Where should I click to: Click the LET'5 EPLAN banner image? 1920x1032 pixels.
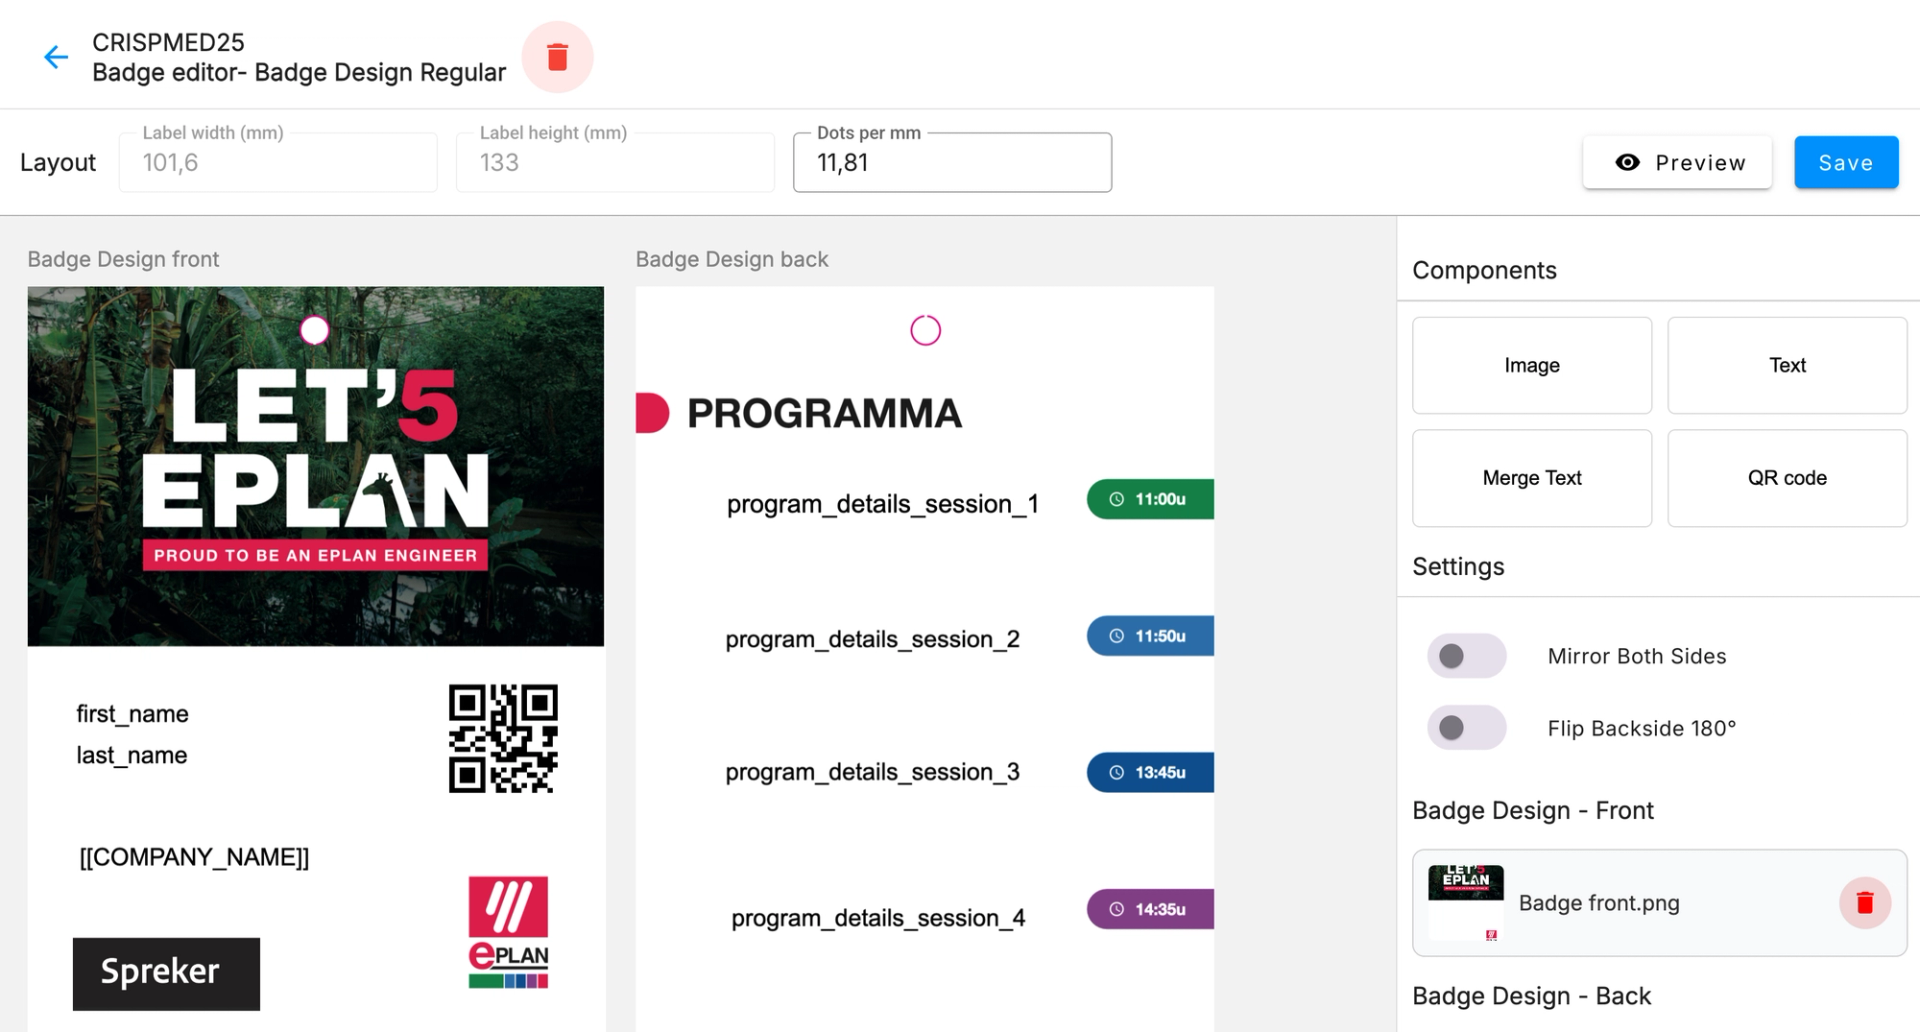[316, 466]
